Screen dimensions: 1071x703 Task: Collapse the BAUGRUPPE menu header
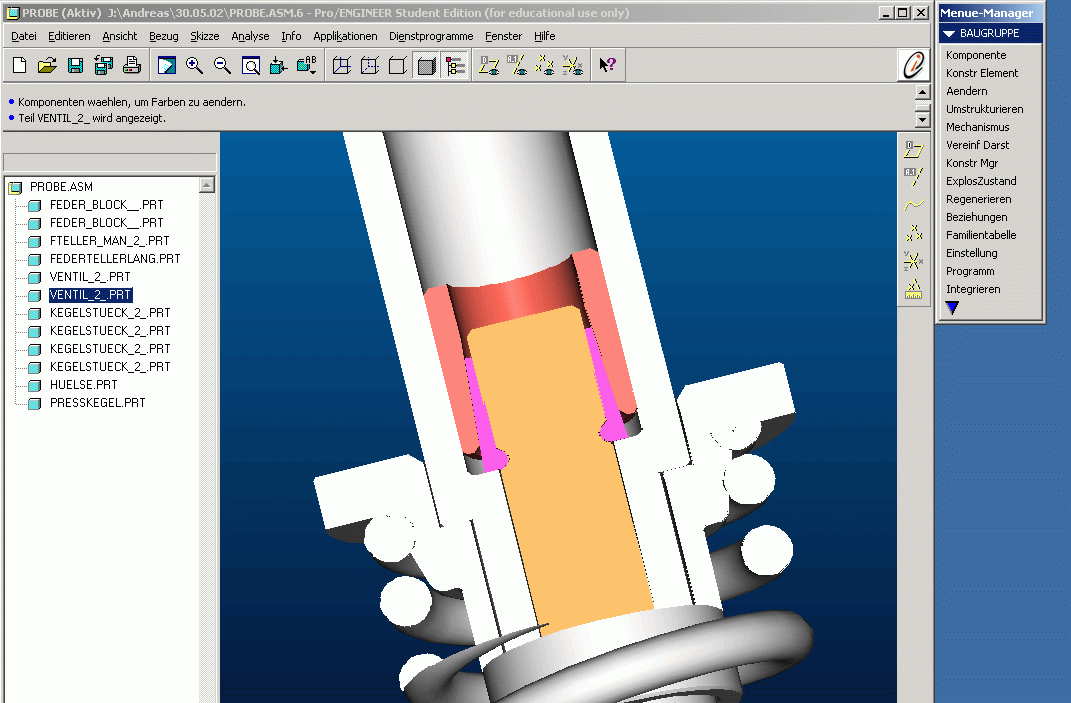point(950,33)
